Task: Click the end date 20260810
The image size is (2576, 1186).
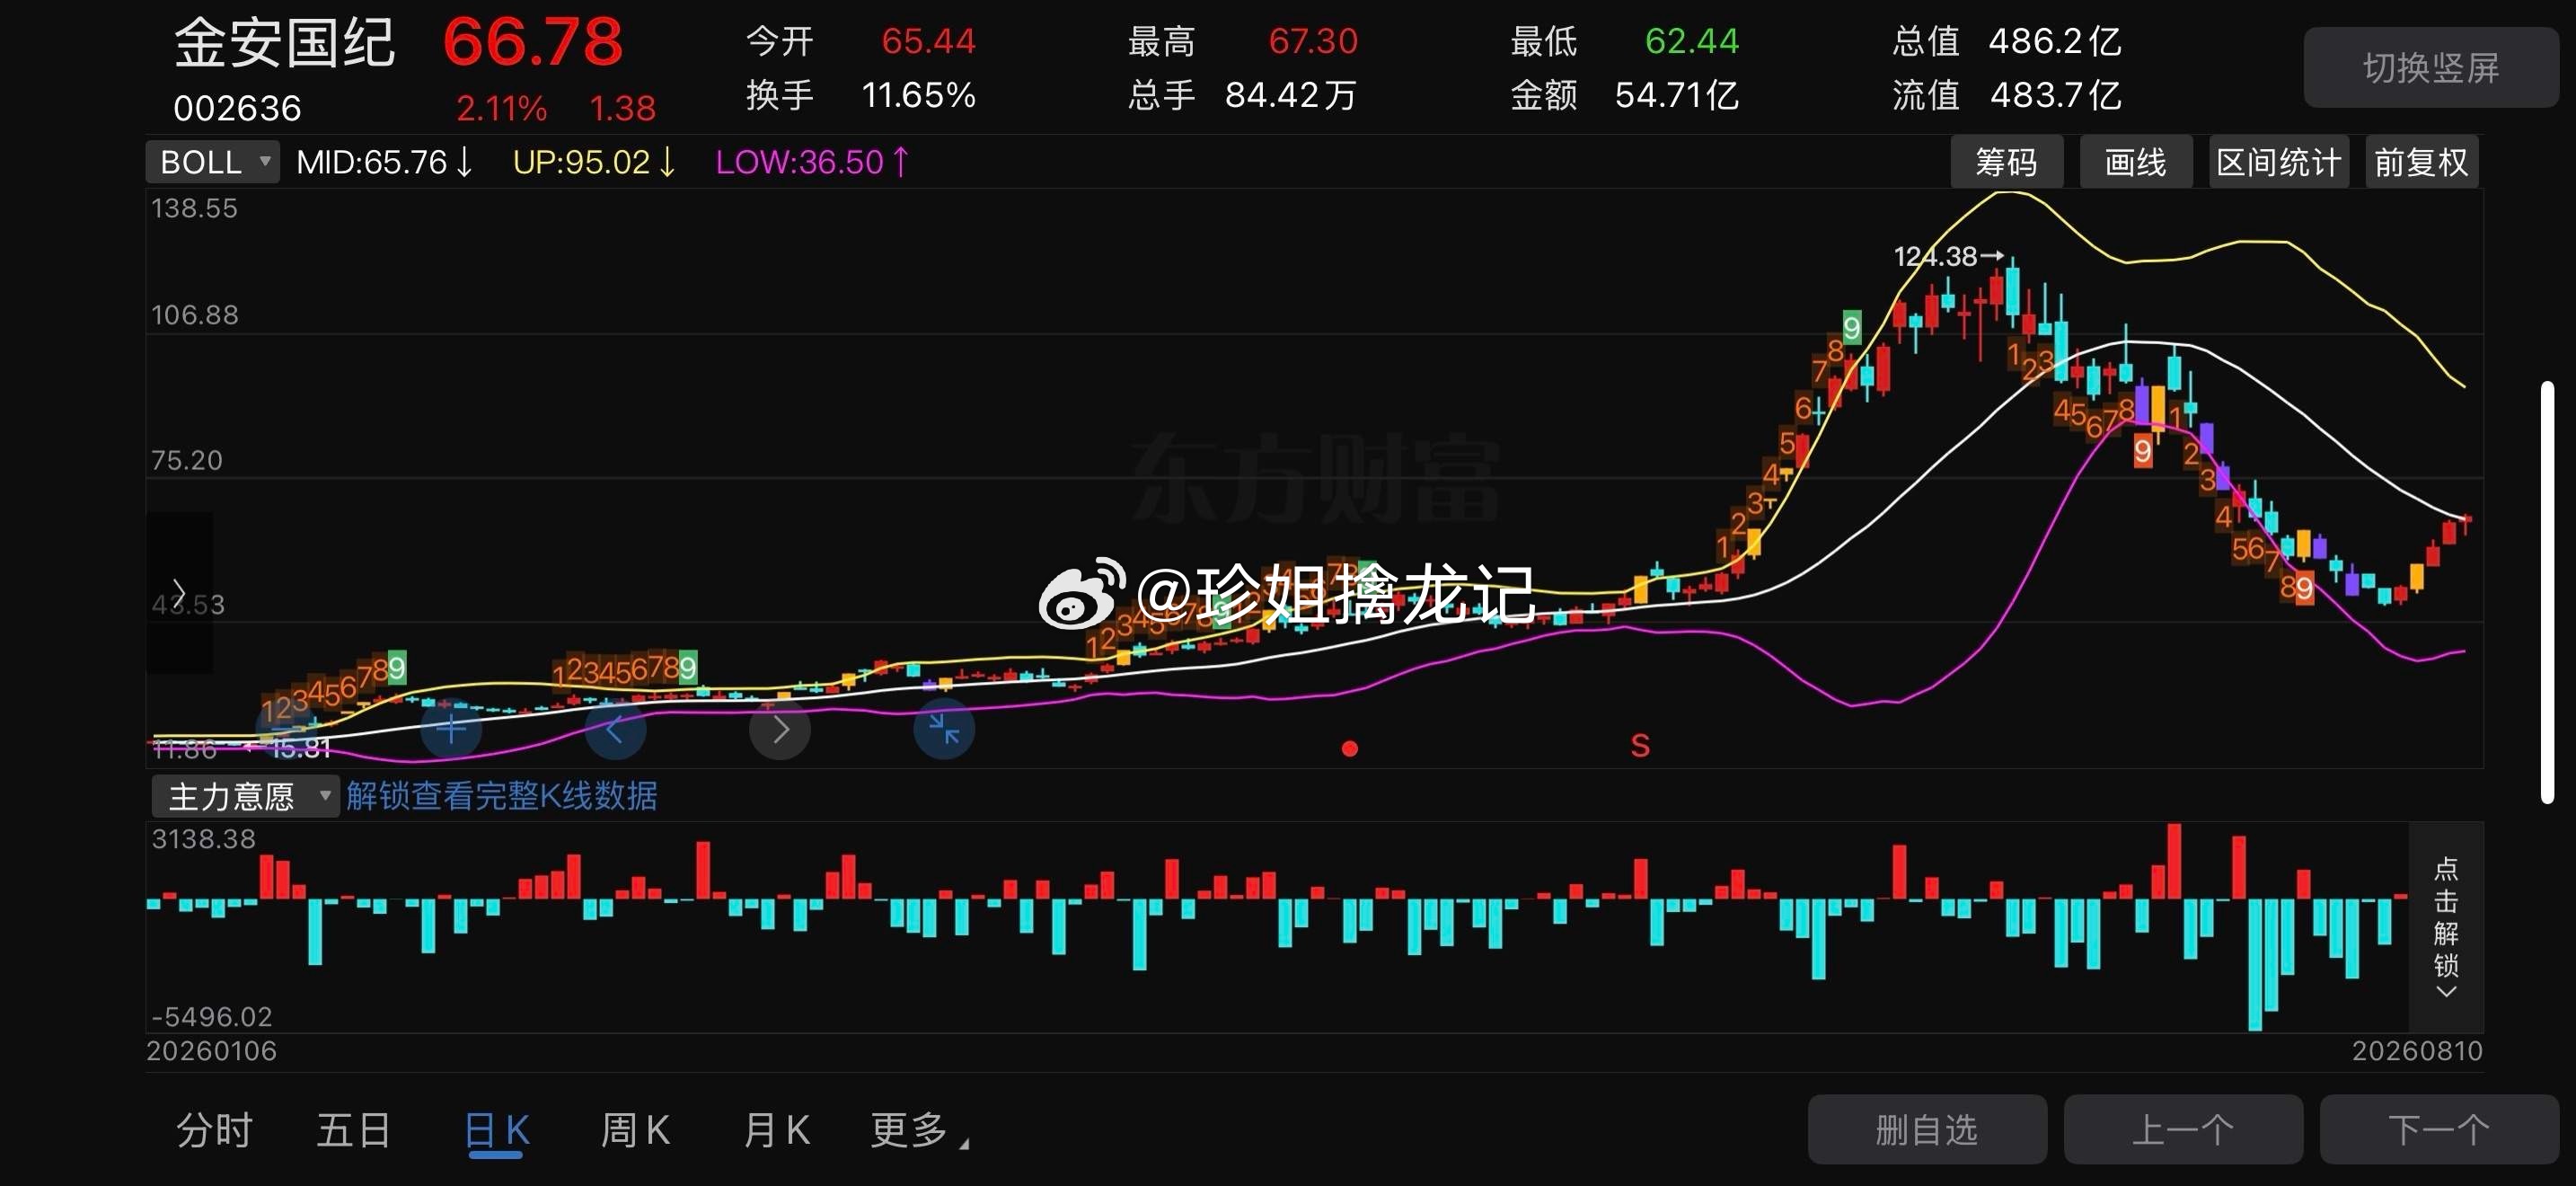Action: click(x=2417, y=1051)
